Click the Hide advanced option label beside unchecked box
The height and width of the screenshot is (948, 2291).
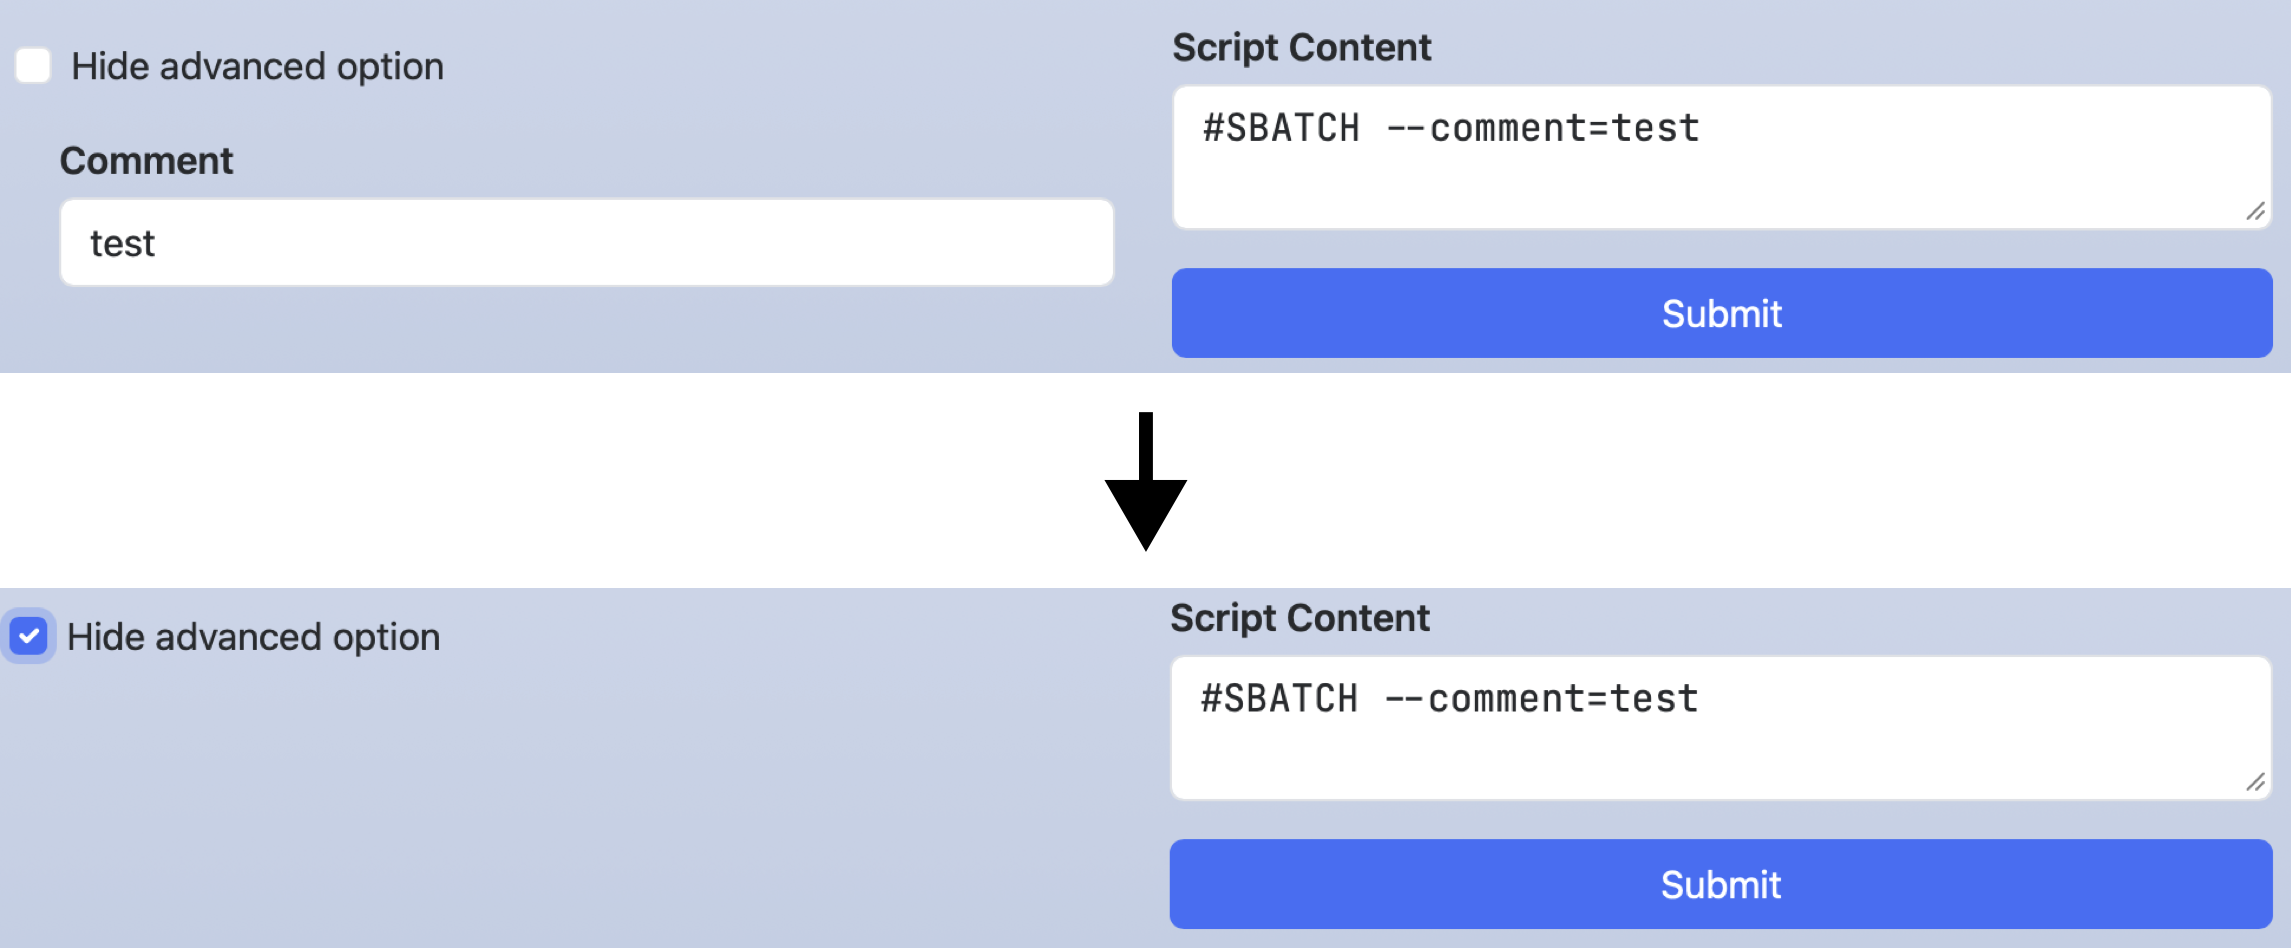click(x=257, y=67)
